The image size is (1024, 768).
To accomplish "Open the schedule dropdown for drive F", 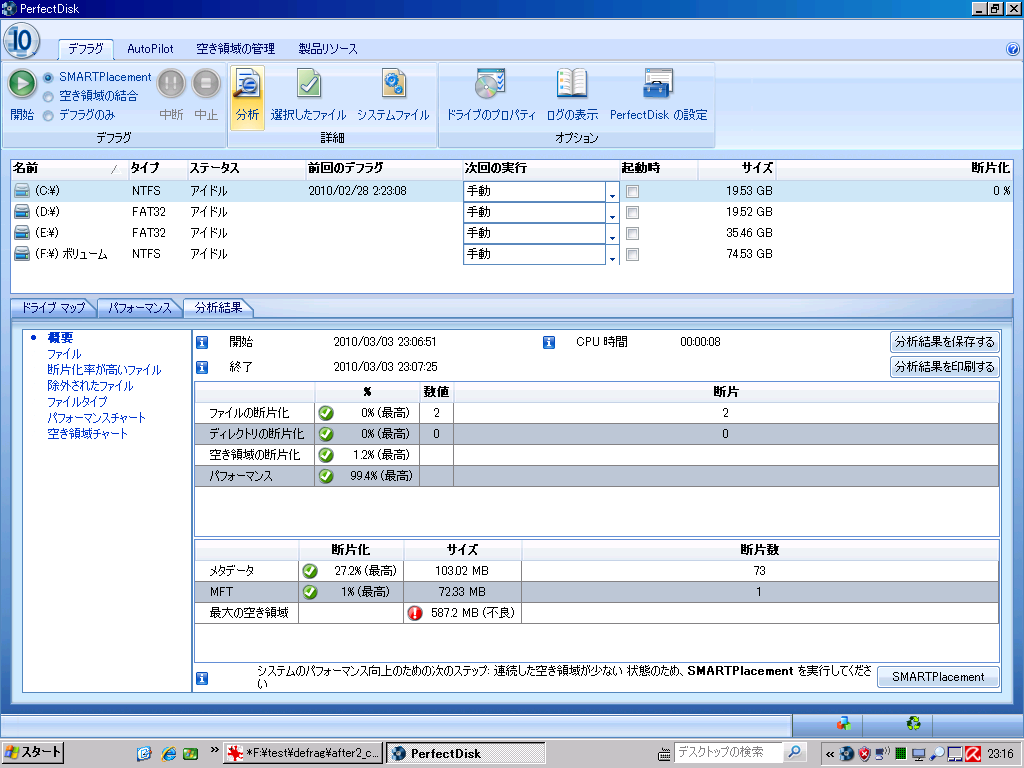I will [612, 255].
